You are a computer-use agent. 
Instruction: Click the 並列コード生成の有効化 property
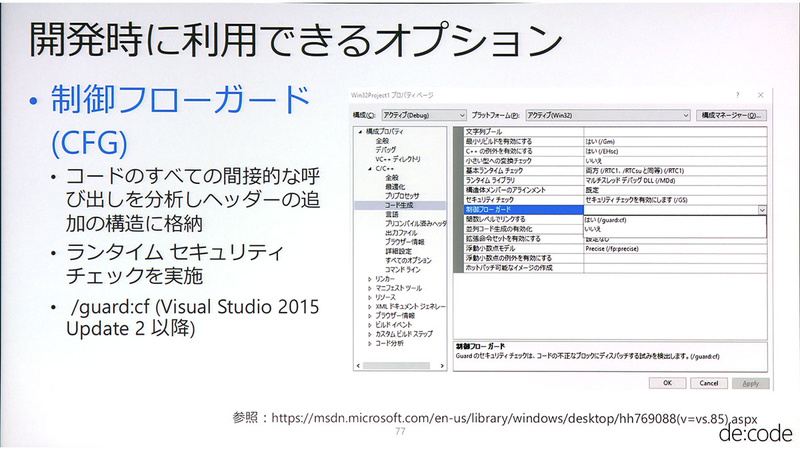click(x=523, y=229)
